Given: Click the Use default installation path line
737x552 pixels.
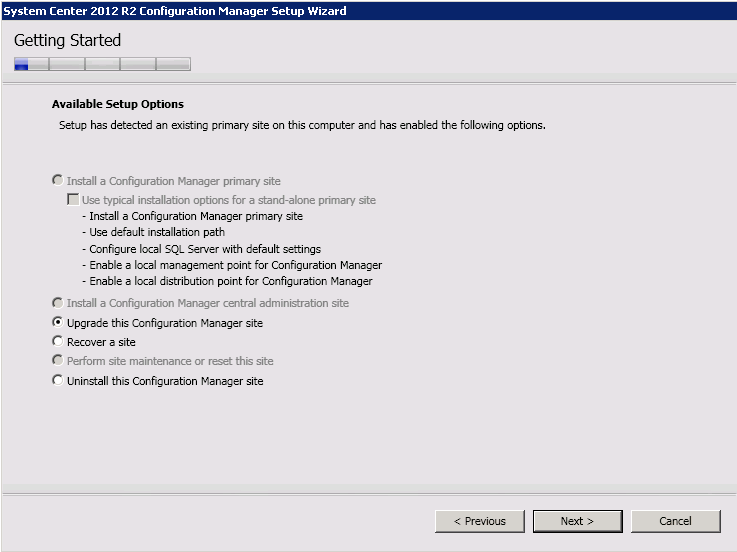Looking at the screenshot, I should (x=154, y=232).
